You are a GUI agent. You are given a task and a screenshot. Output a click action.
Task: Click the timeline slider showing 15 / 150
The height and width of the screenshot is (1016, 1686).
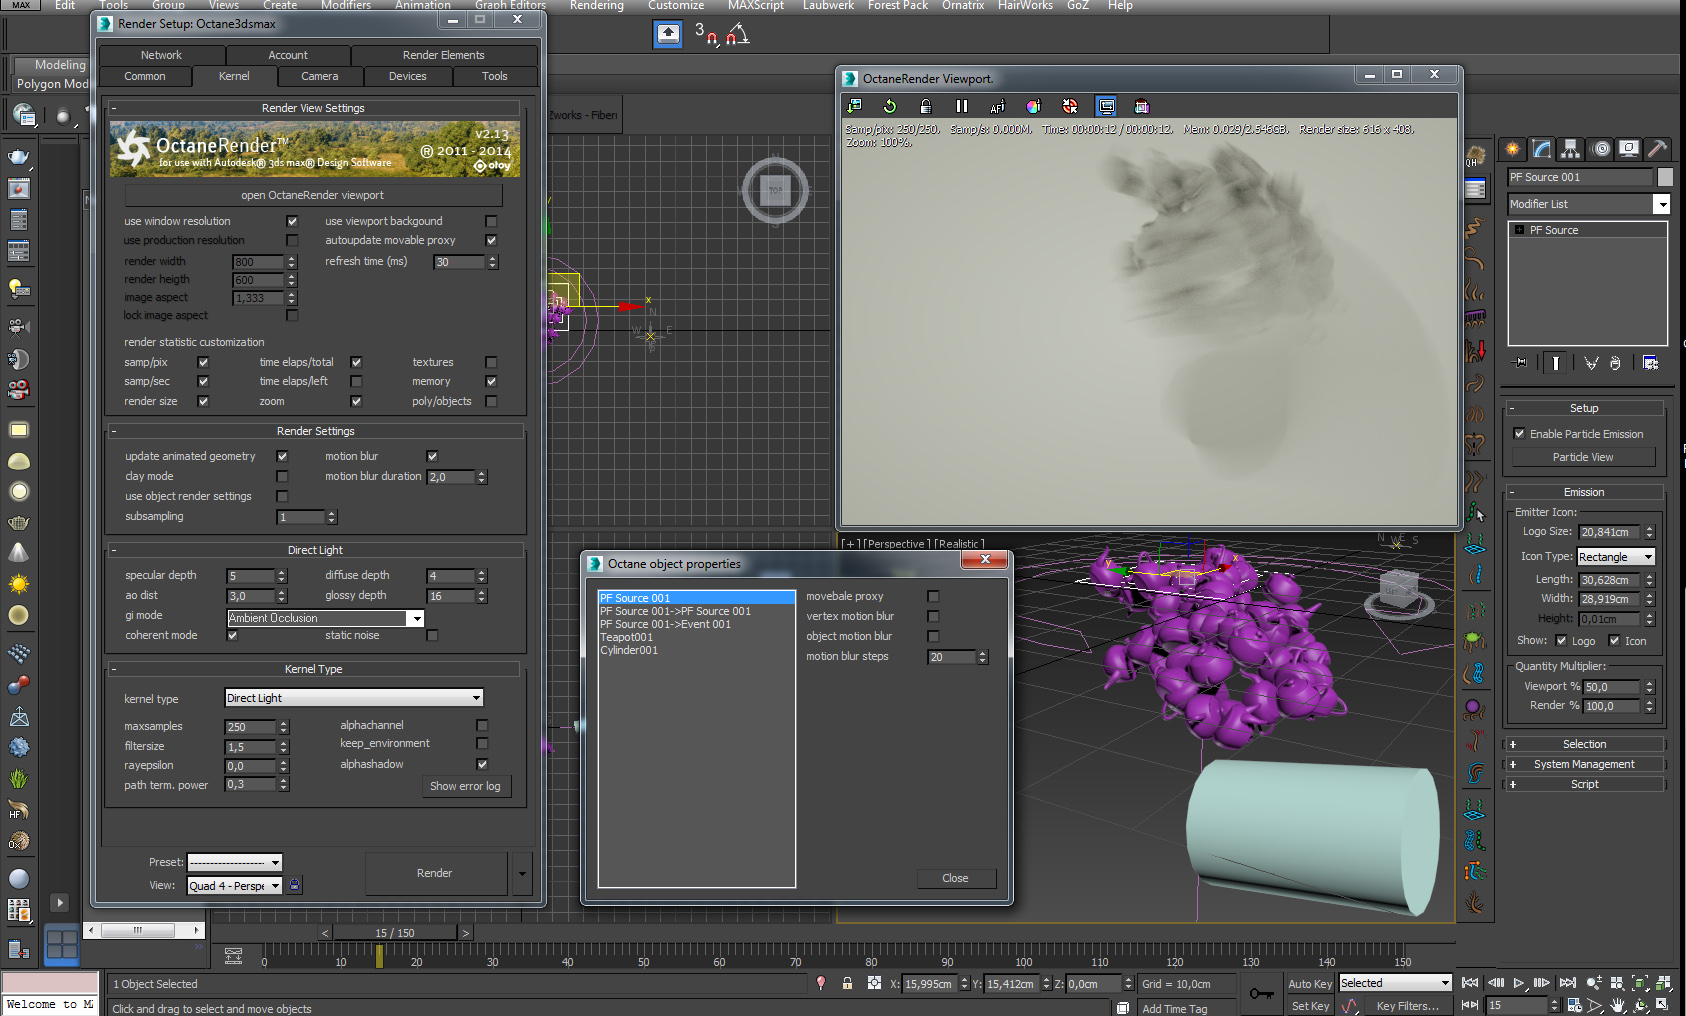click(x=395, y=933)
